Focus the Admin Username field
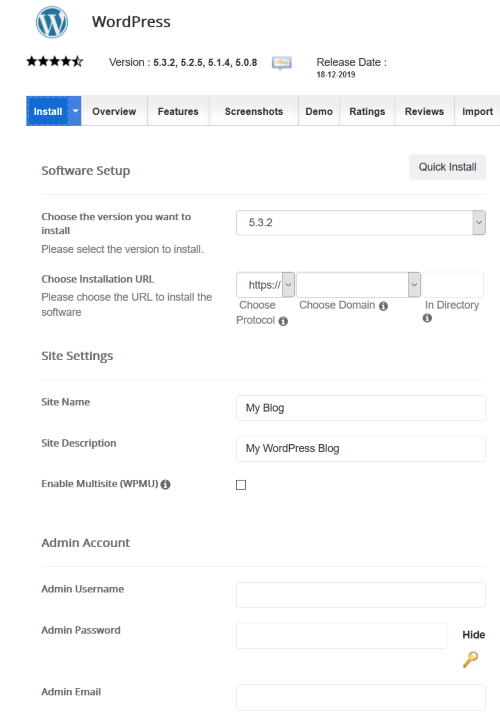 click(x=361, y=595)
